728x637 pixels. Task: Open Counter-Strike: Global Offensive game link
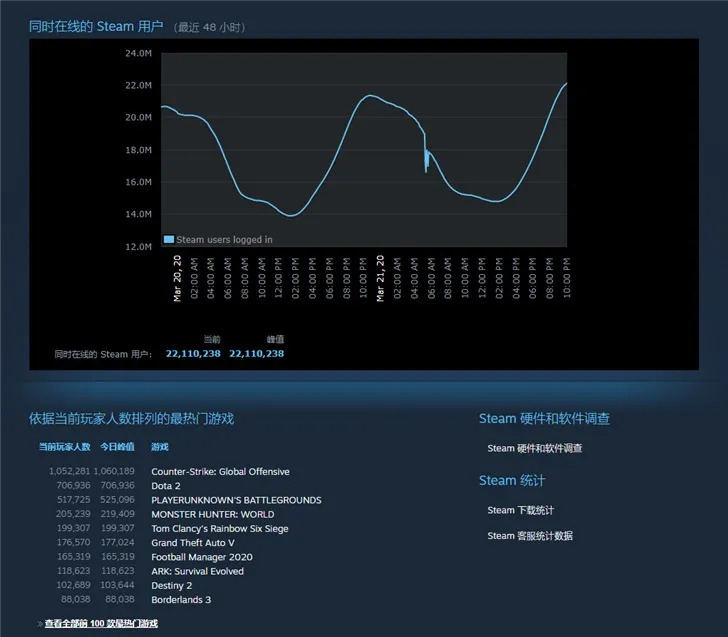point(220,471)
